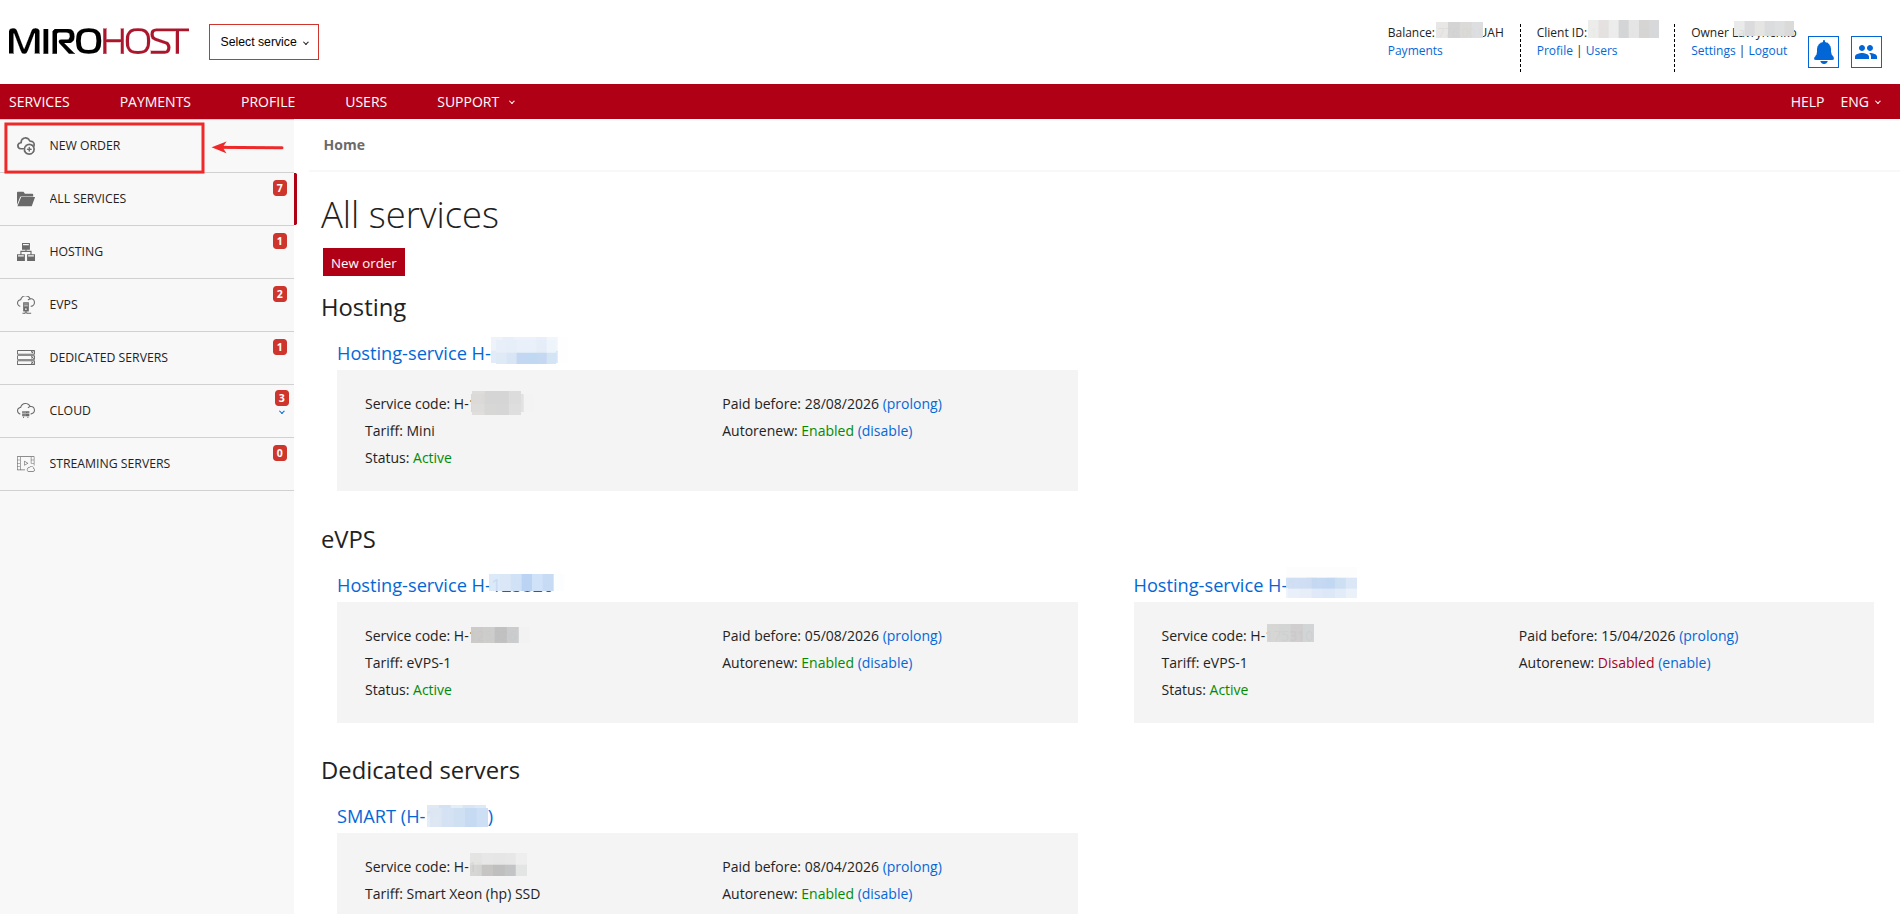
Task: Click the notification bell icon
Action: click(x=1823, y=52)
